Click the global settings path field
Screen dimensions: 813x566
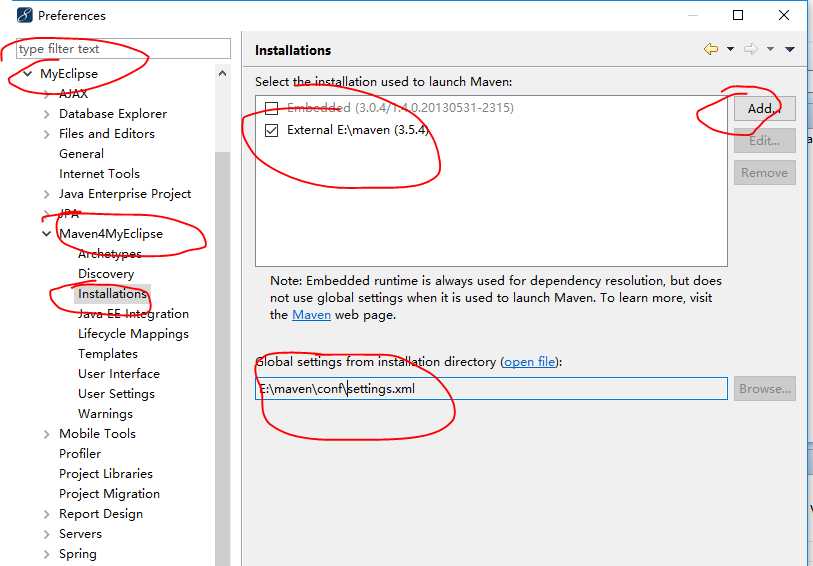click(491, 388)
